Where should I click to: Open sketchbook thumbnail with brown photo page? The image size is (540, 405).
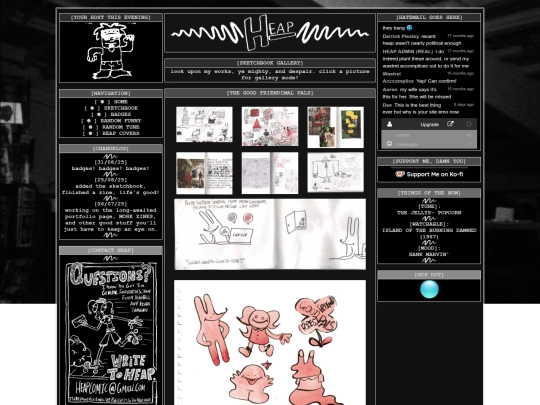(204, 173)
